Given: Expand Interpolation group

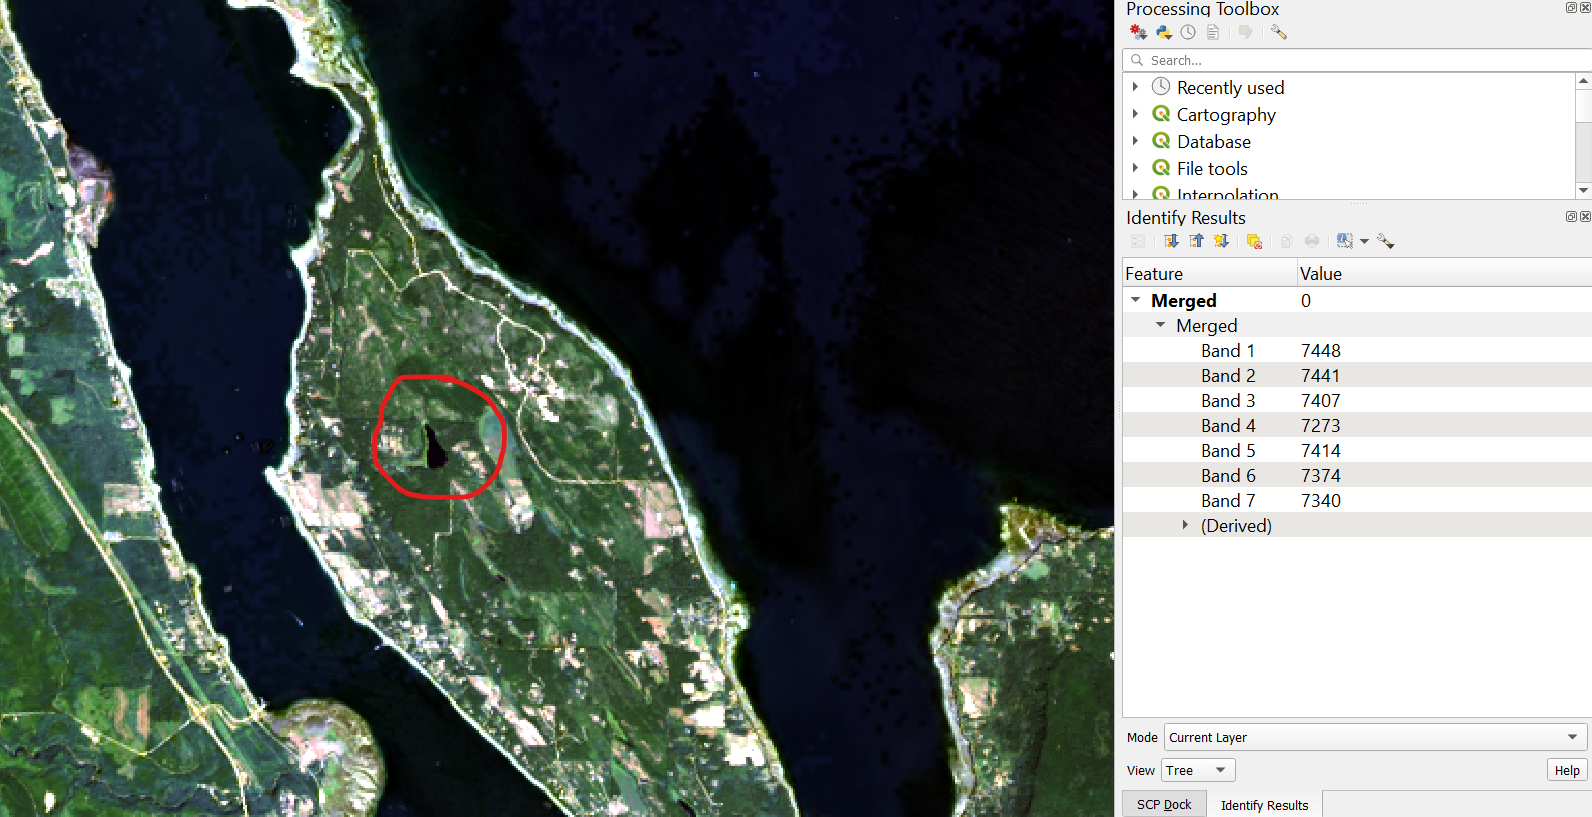Looking at the screenshot, I should pos(1135,193).
